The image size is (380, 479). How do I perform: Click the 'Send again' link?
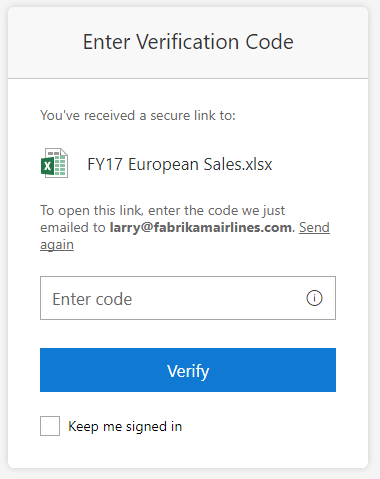[x=314, y=228]
